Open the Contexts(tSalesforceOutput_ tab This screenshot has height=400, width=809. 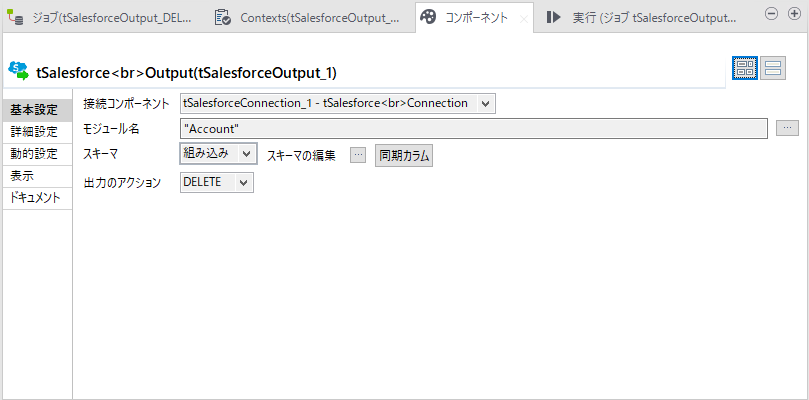click(x=308, y=18)
